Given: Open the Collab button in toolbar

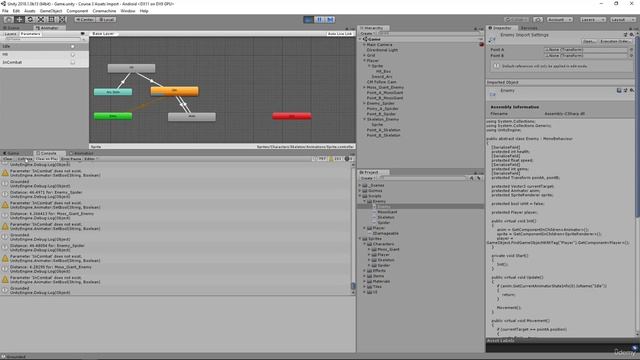Looking at the screenshot, I should [517, 19].
